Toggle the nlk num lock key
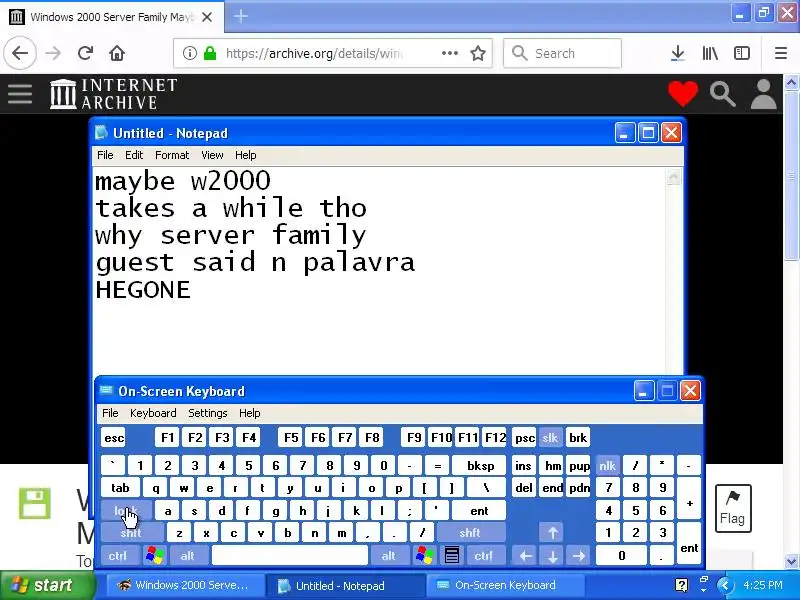This screenshot has width=800, height=600. pyautogui.click(x=607, y=465)
